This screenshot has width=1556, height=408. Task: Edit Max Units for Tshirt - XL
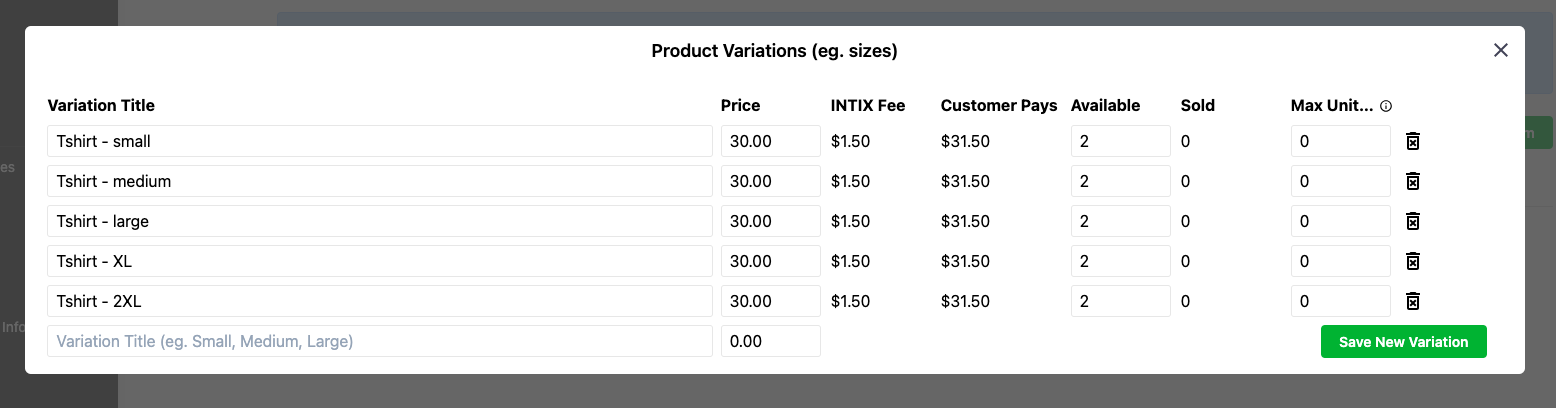pyautogui.click(x=1341, y=261)
